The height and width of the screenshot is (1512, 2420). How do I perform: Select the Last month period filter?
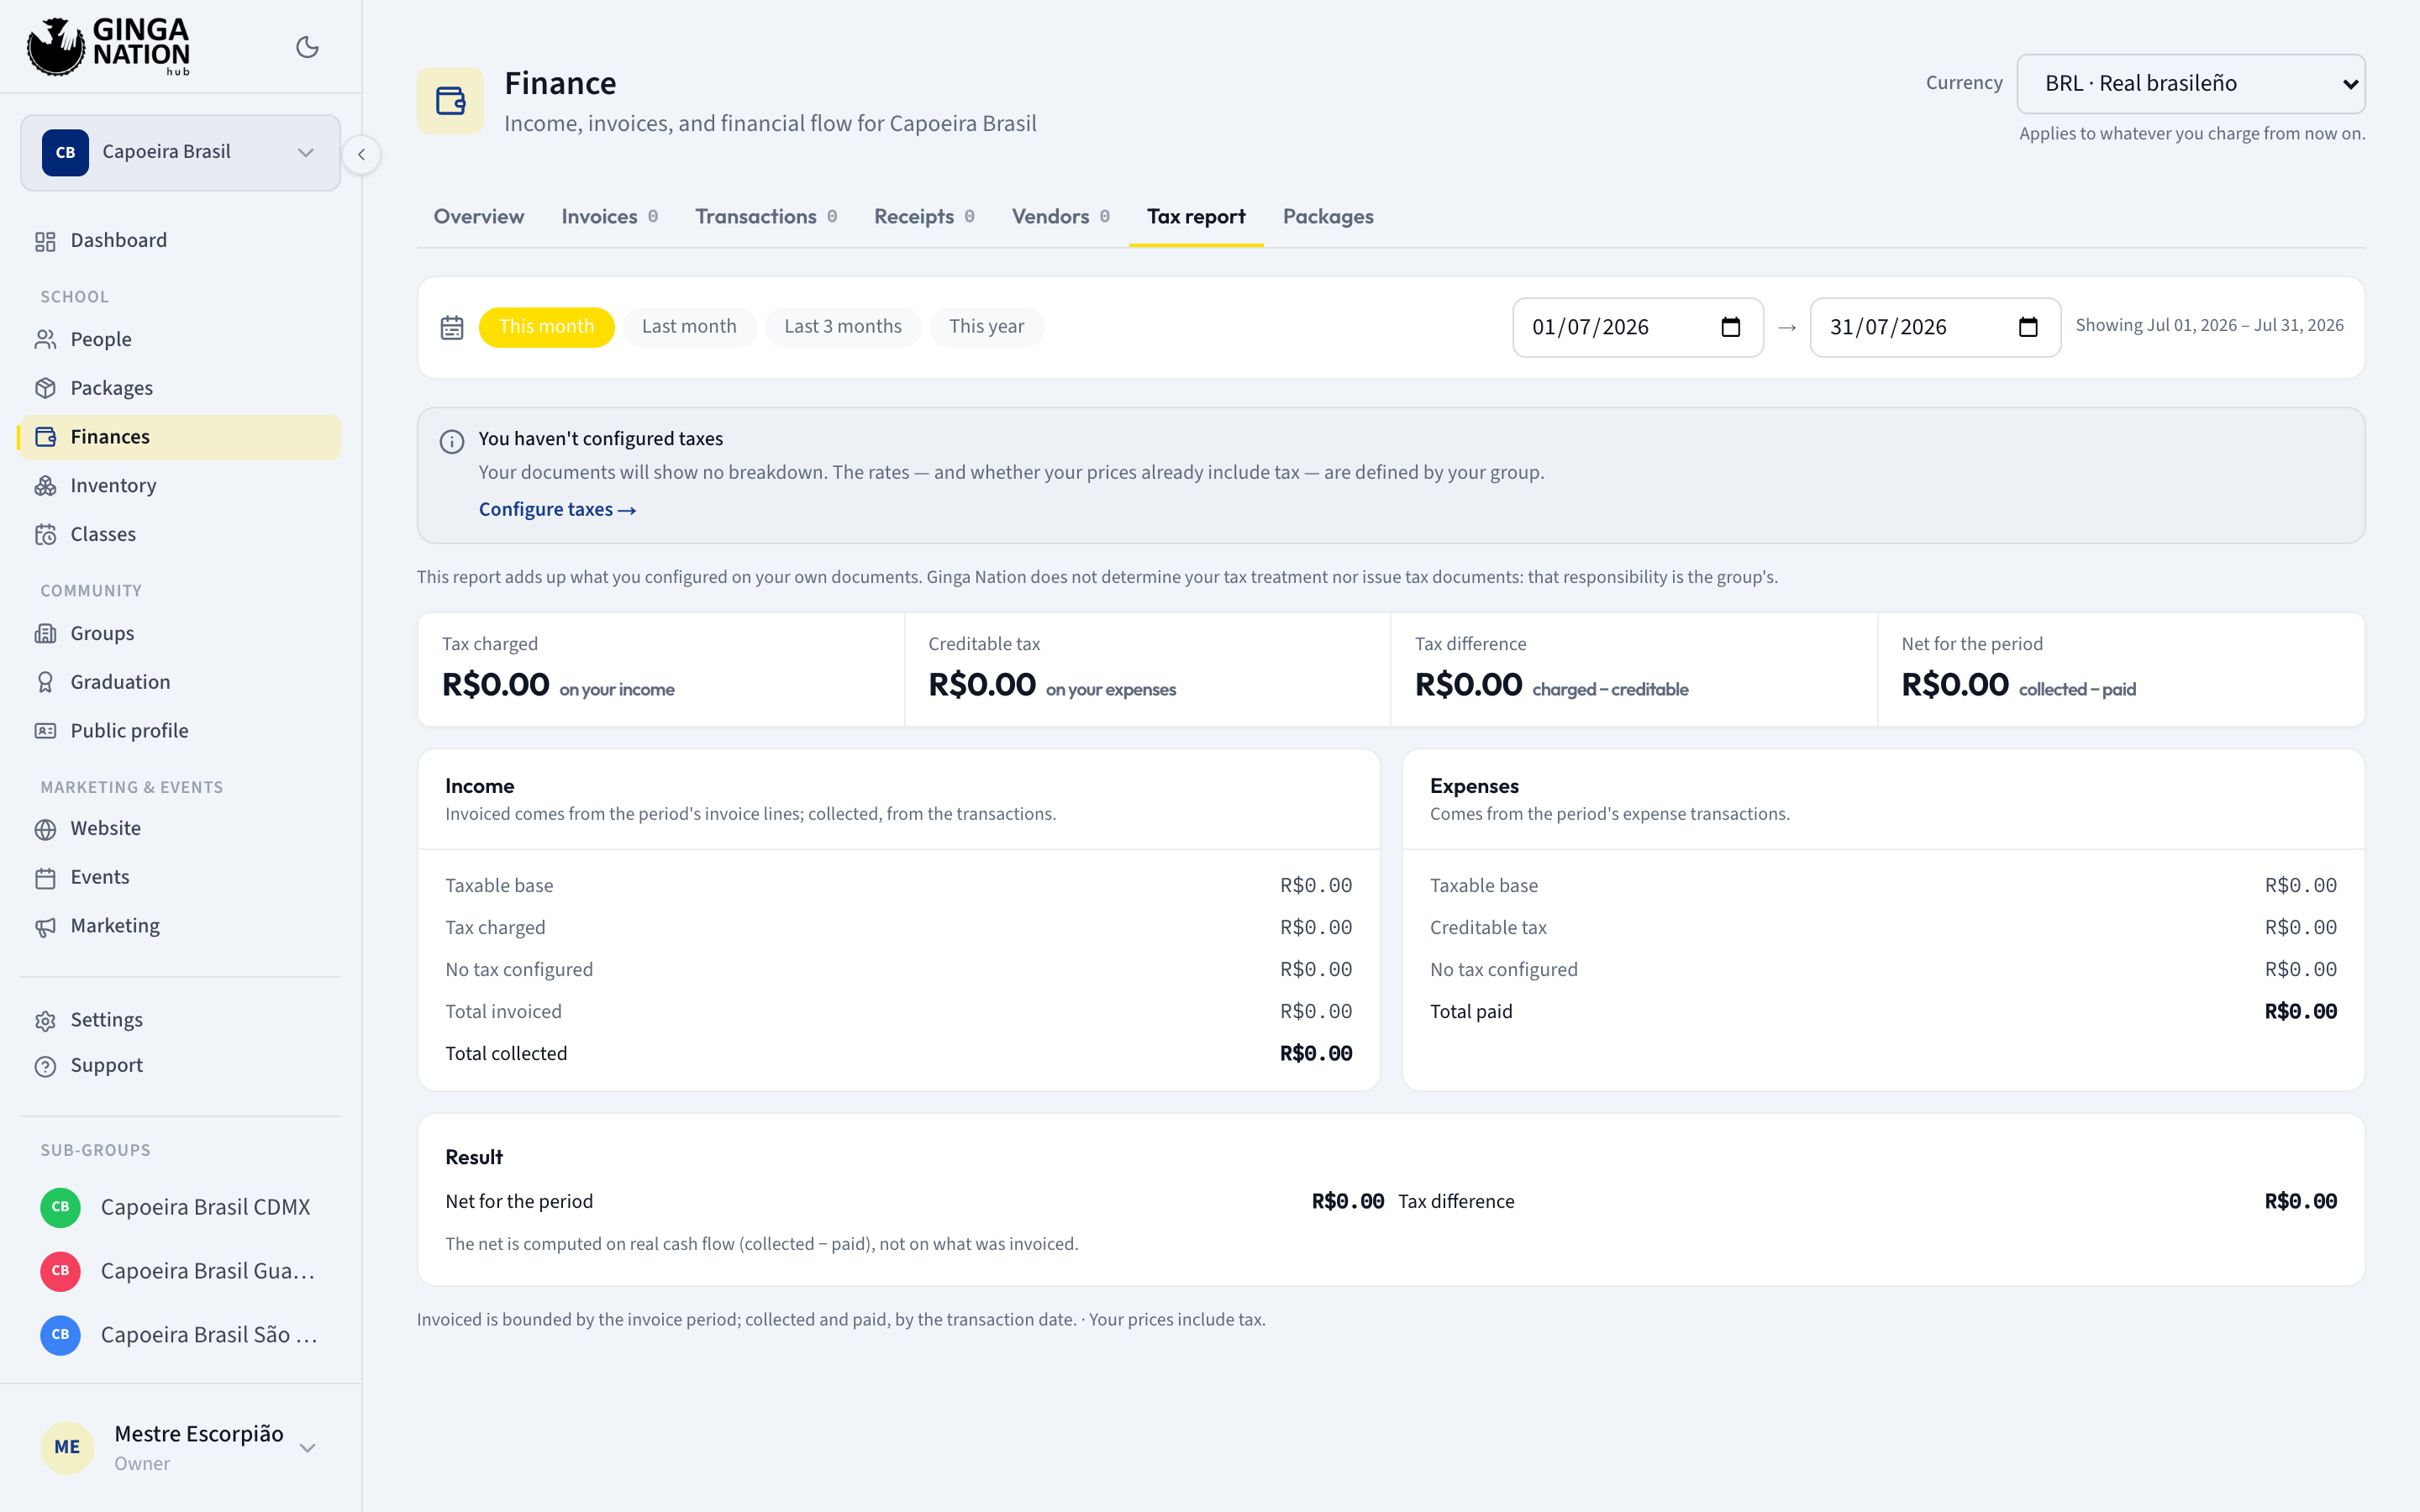pyautogui.click(x=689, y=327)
